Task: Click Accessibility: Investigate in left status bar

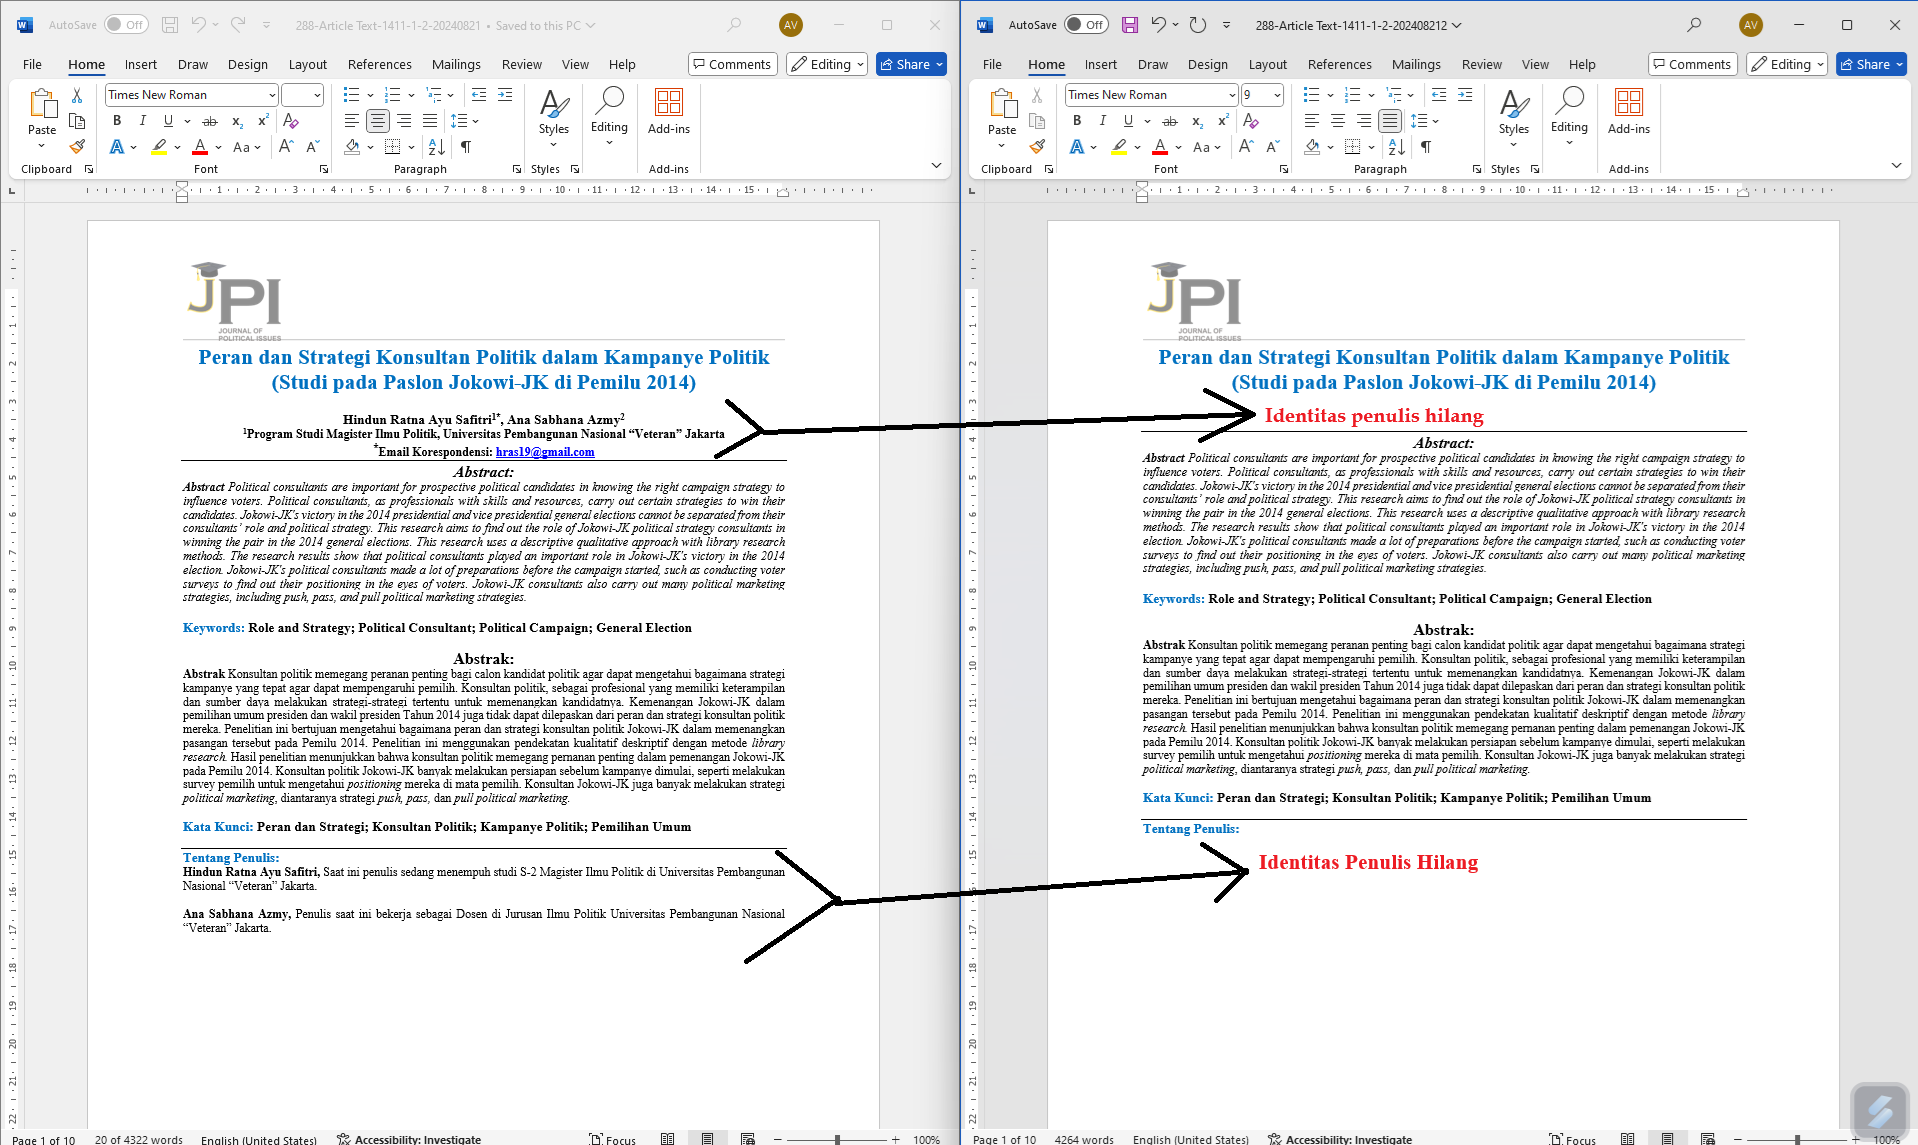Action: [409, 1139]
